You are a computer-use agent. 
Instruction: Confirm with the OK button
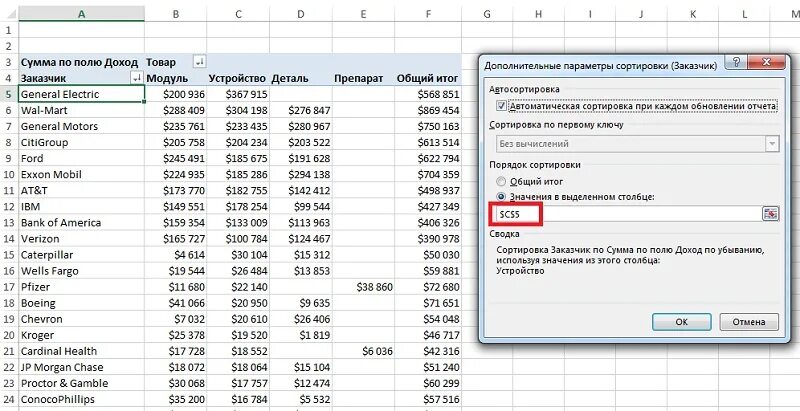pos(682,322)
